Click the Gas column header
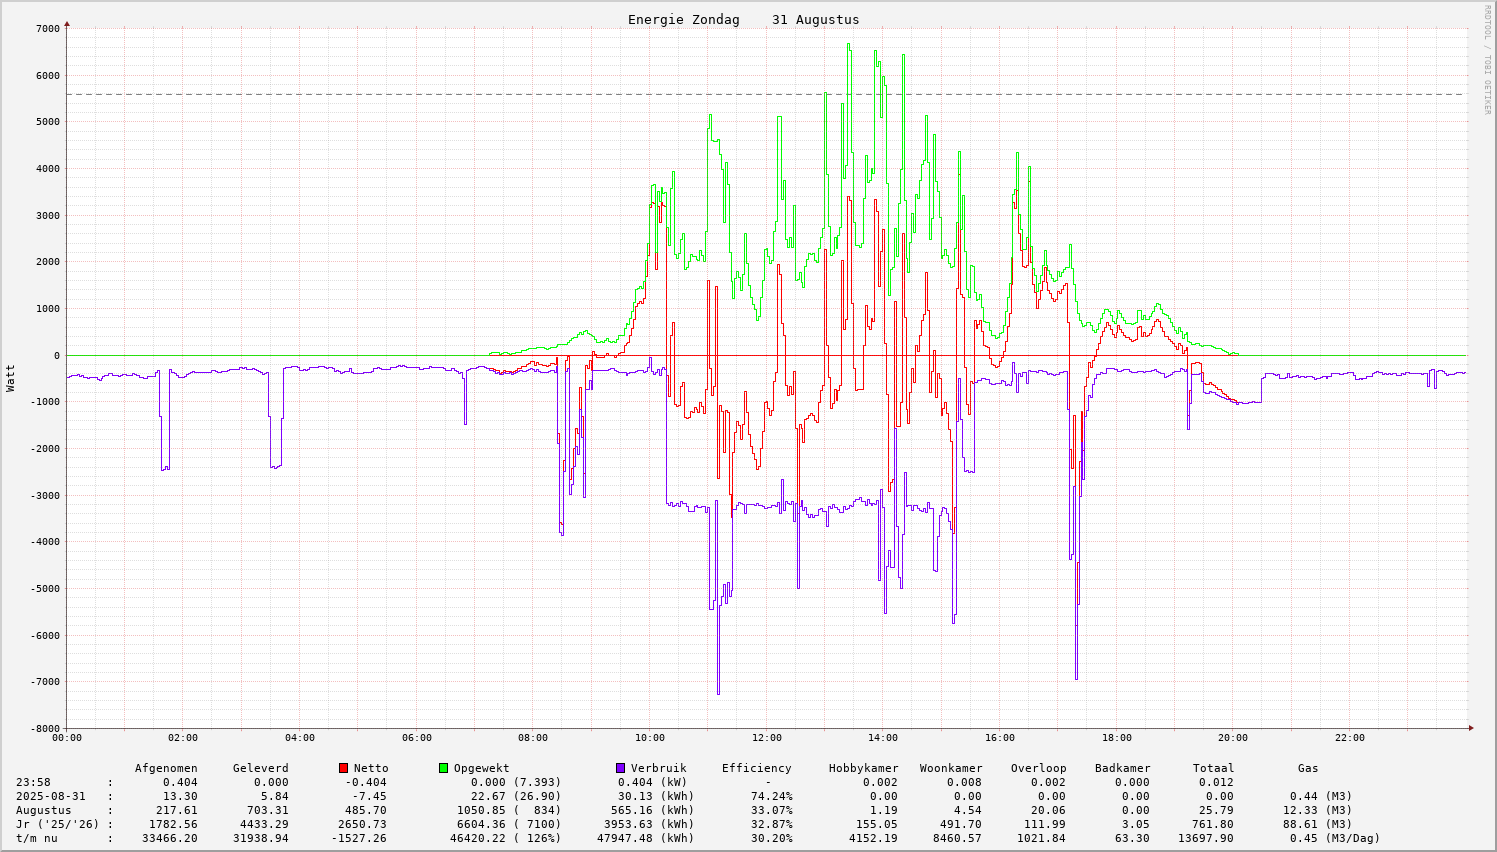 1308,768
